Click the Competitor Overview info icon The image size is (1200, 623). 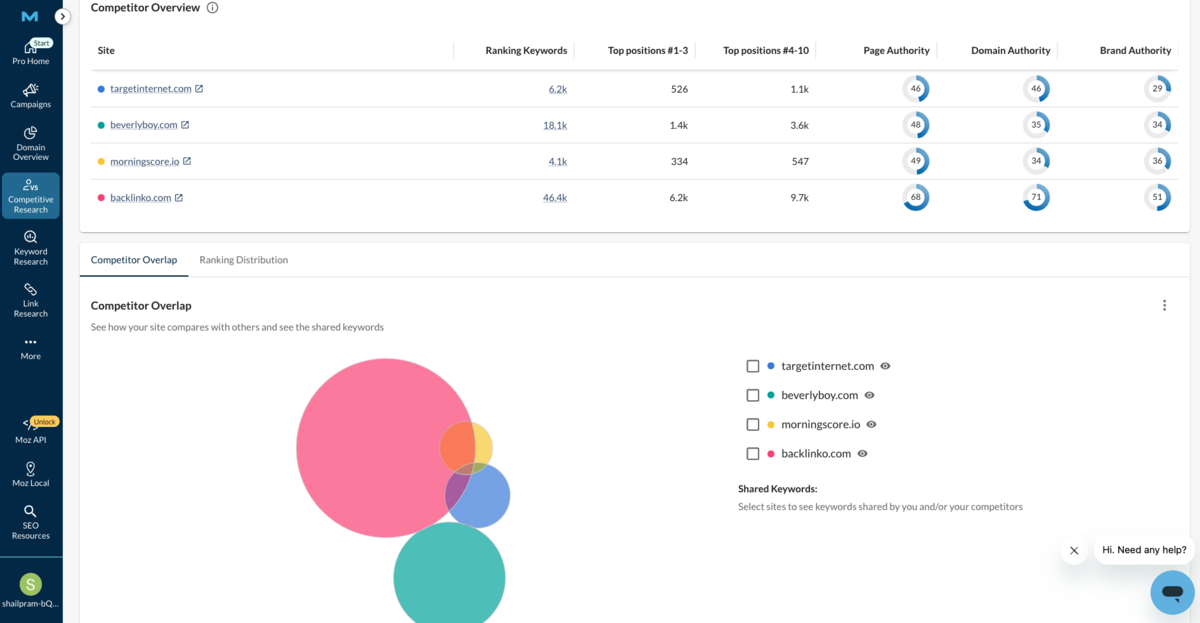(x=212, y=7)
